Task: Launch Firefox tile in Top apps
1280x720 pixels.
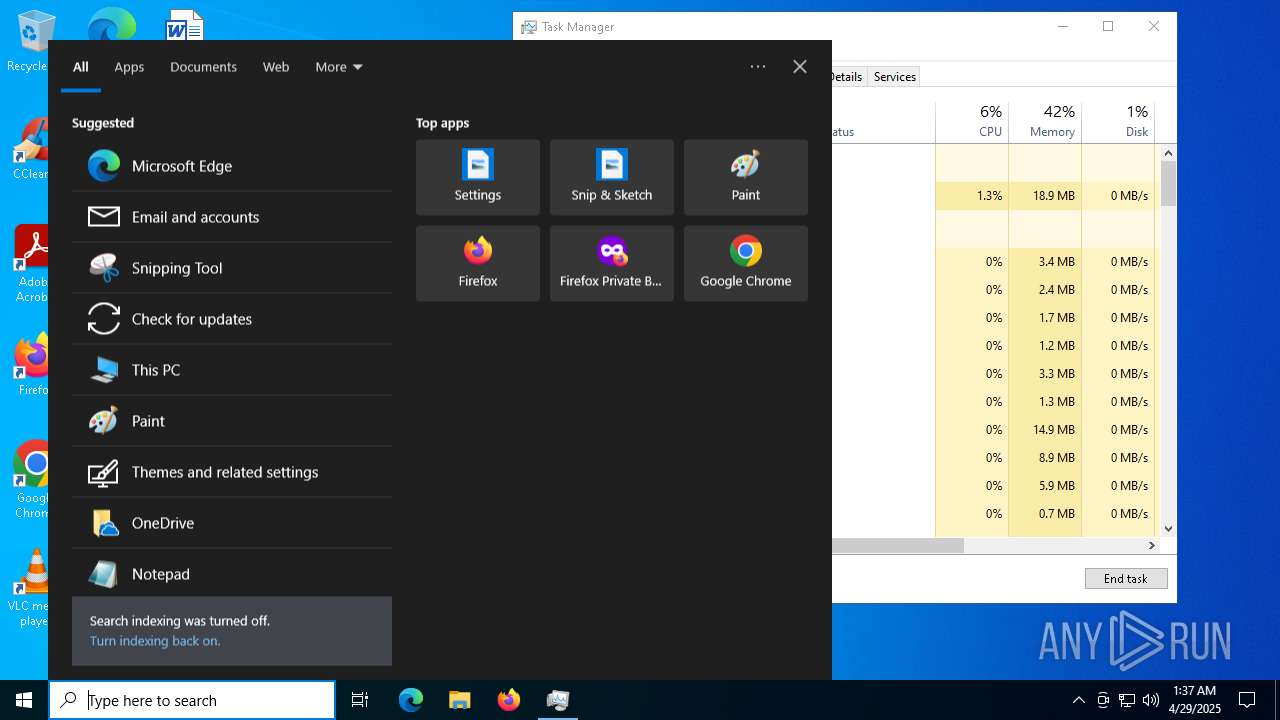Action: click(x=478, y=263)
